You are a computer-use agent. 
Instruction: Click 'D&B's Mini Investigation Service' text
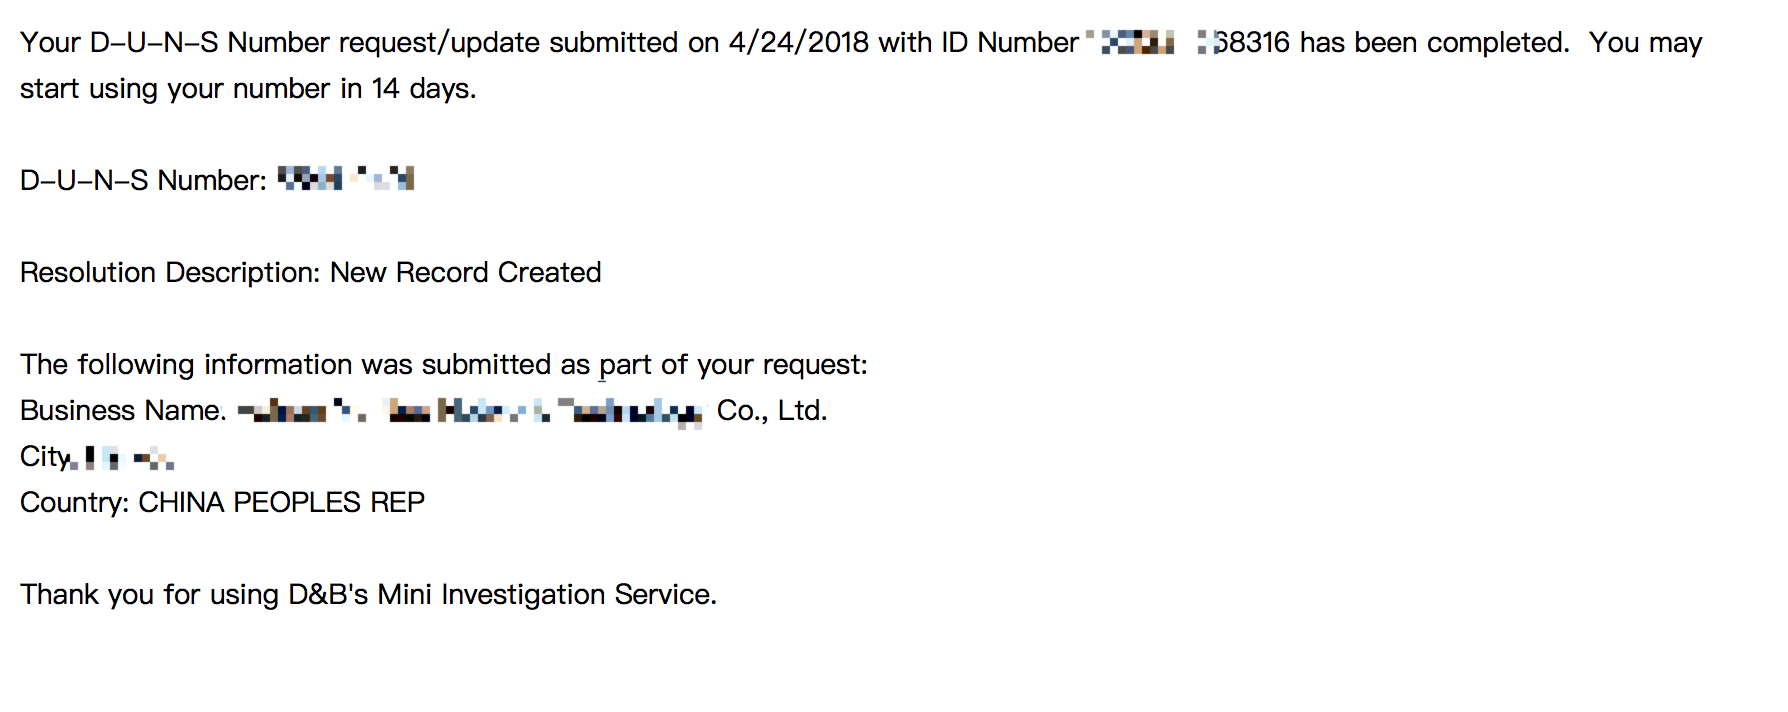pos(502,595)
